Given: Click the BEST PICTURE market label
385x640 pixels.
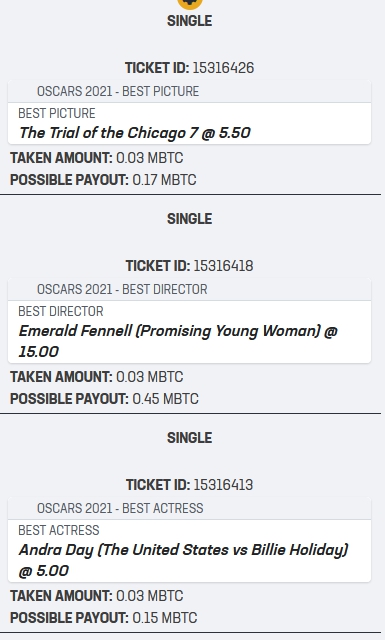Looking at the screenshot, I should coord(57,113).
